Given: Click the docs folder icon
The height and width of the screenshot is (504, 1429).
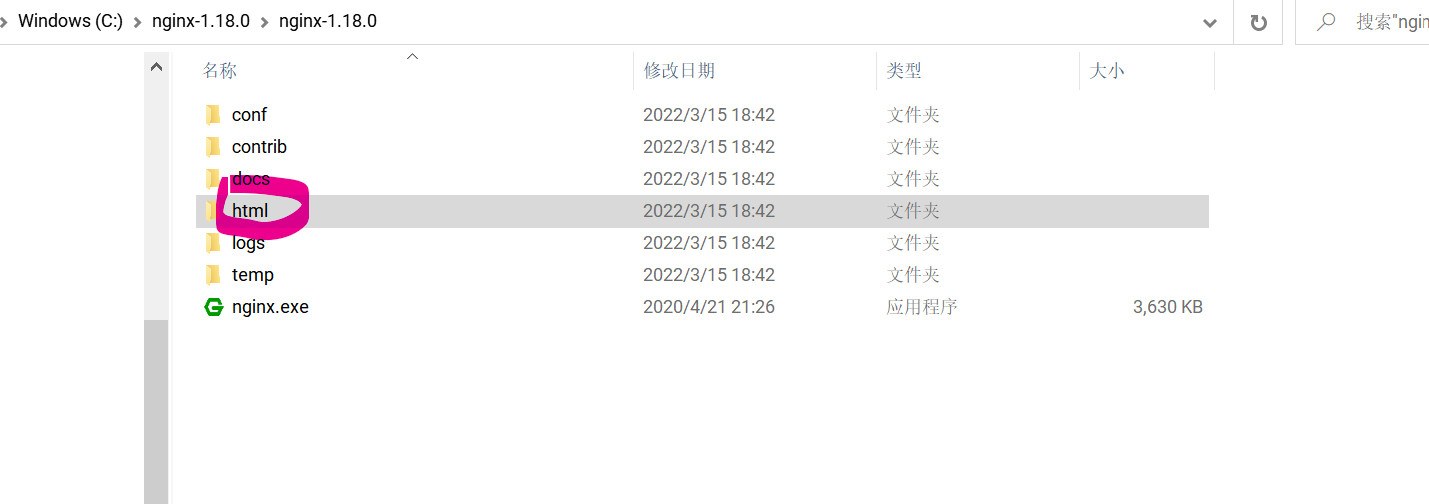Looking at the screenshot, I should click(x=212, y=179).
